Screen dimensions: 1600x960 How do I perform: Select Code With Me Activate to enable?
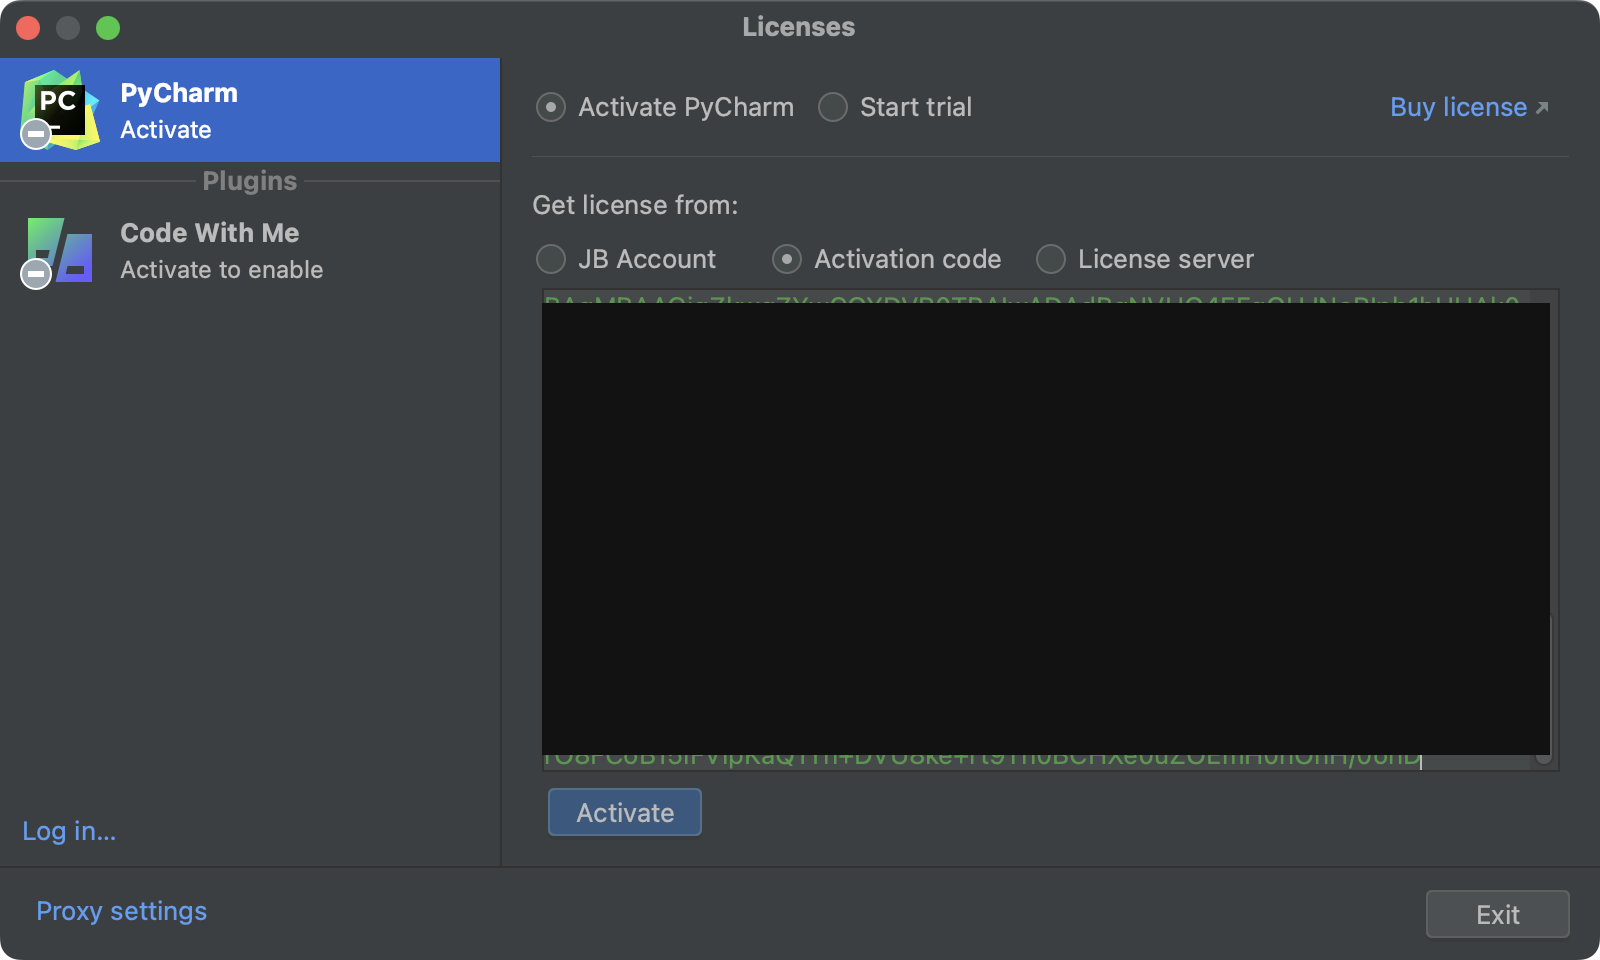[x=250, y=251]
